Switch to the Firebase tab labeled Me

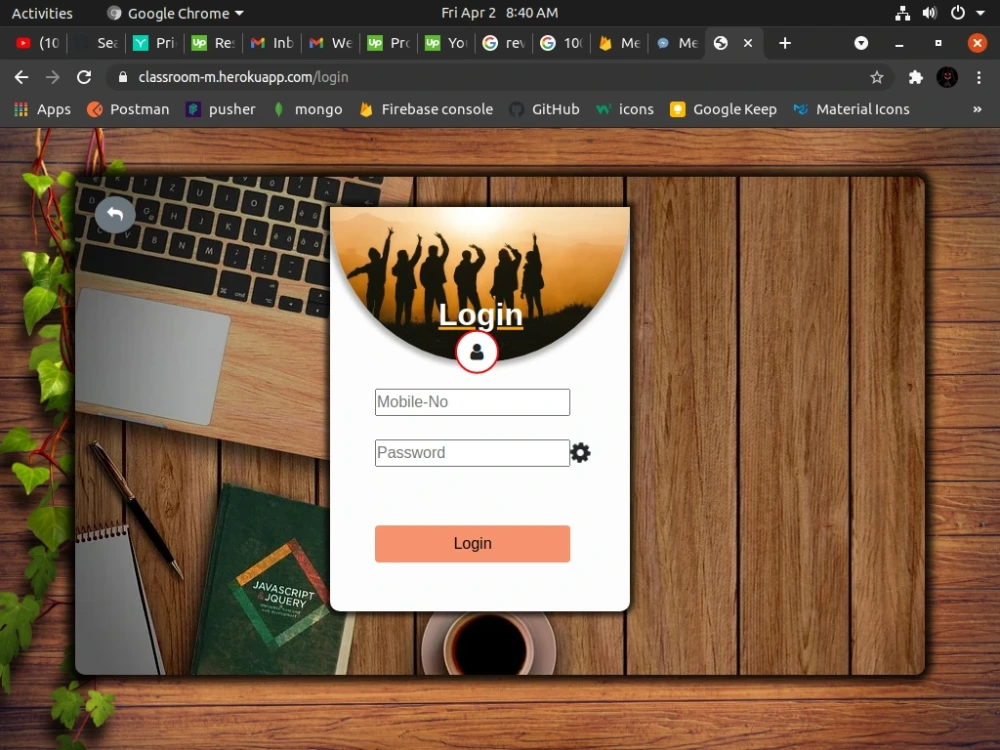pyautogui.click(x=619, y=43)
